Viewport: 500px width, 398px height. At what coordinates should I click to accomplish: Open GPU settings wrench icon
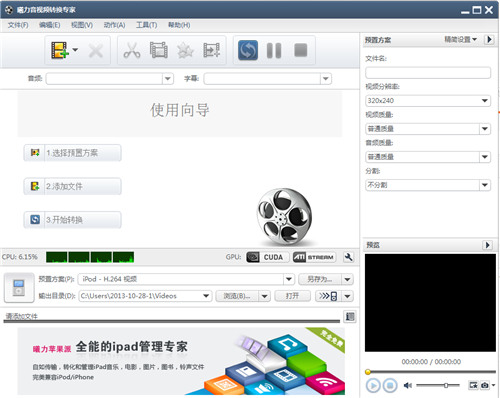coord(348,257)
